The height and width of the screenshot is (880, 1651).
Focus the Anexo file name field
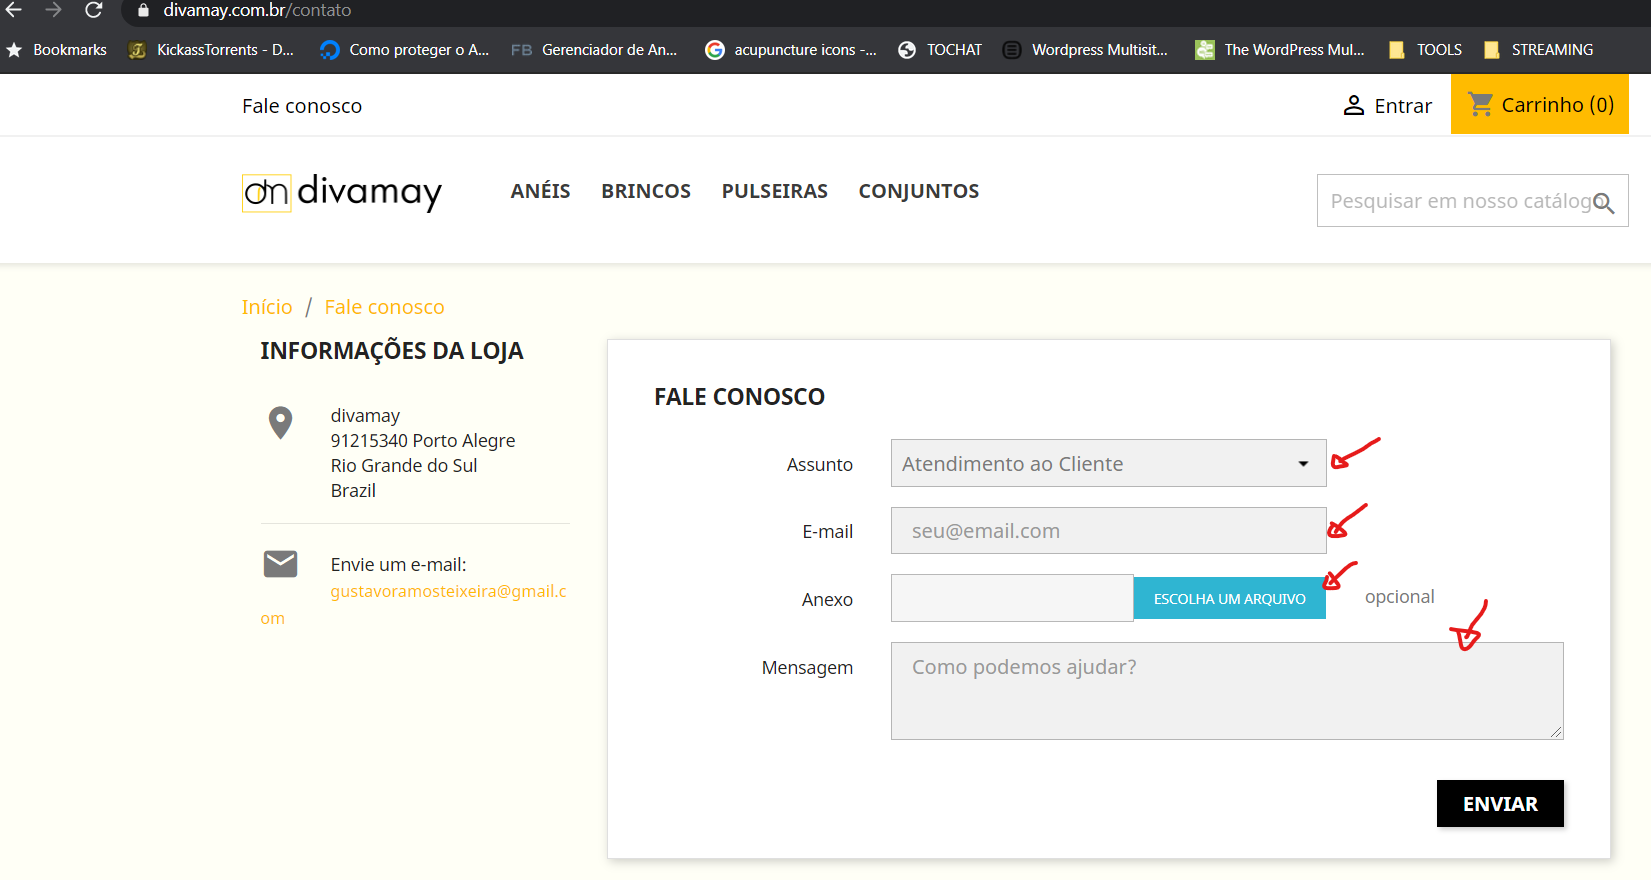tap(1012, 598)
